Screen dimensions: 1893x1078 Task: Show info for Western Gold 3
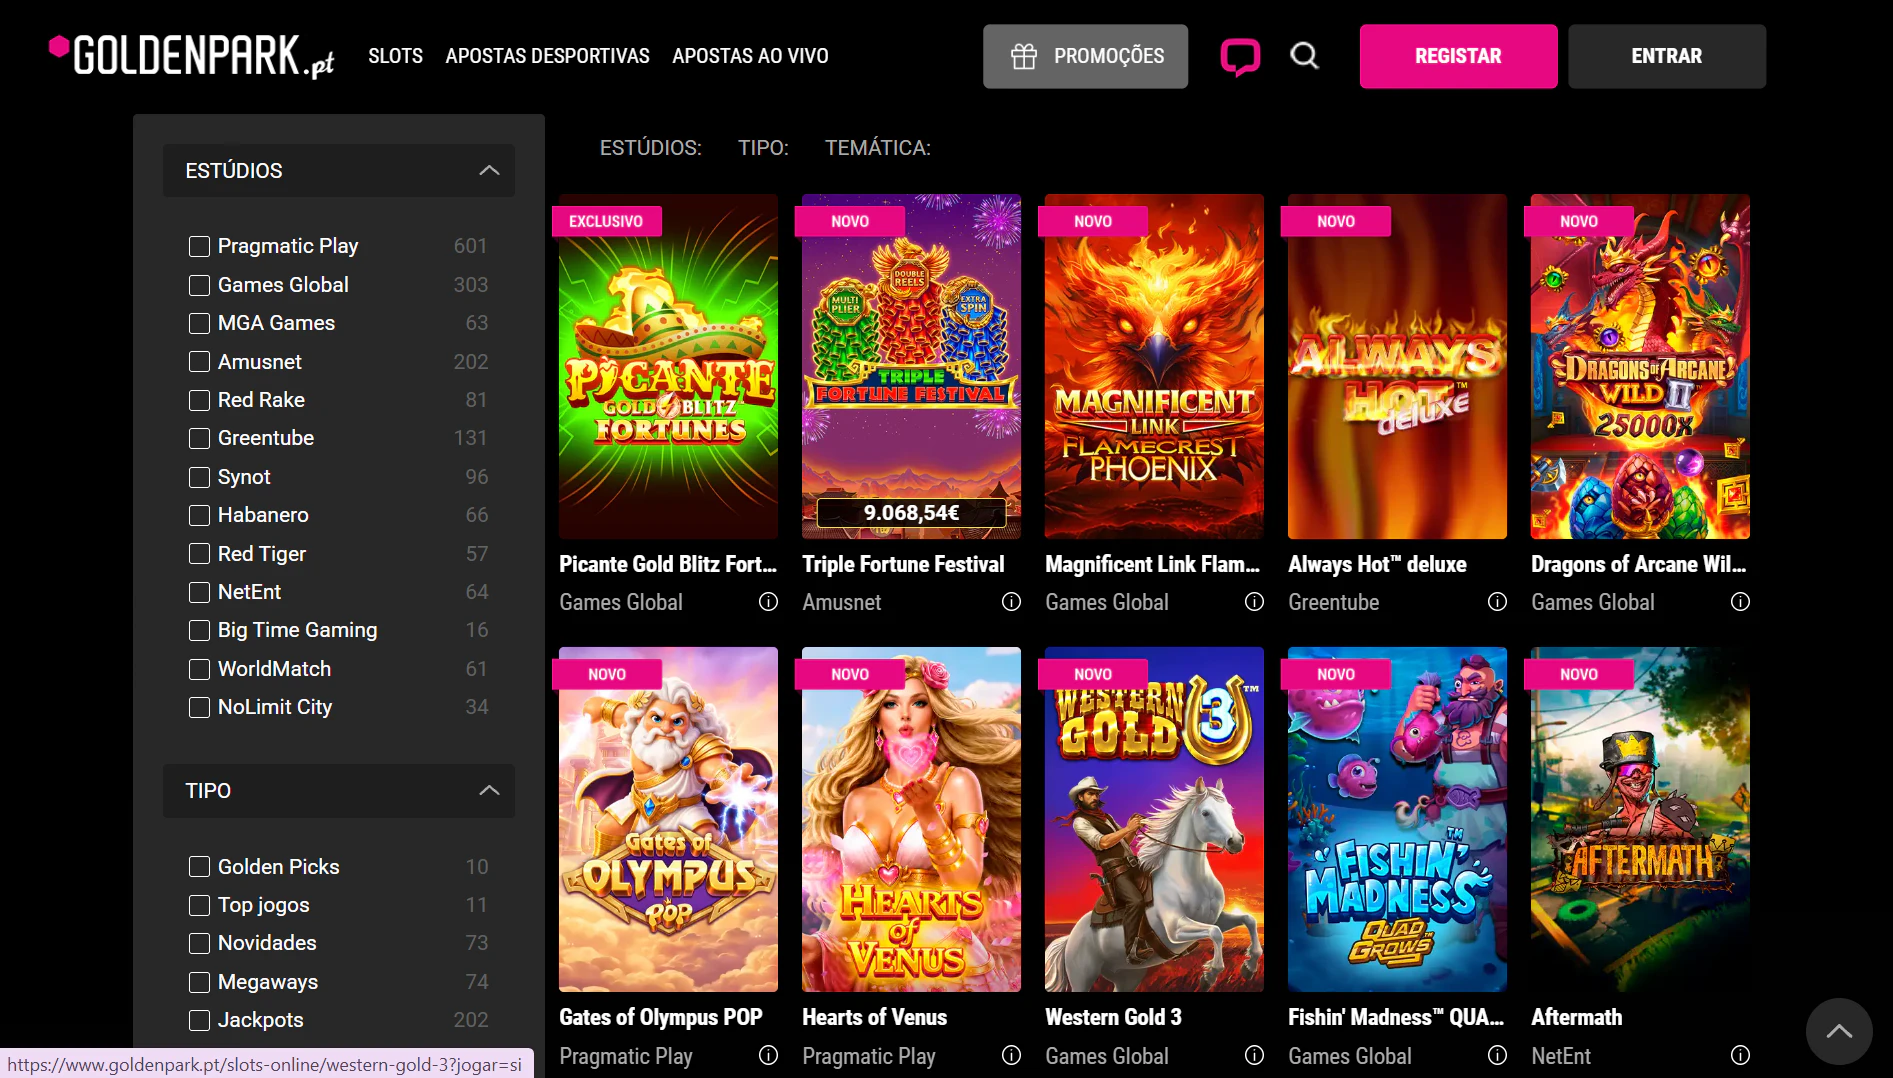click(1254, 1055)
